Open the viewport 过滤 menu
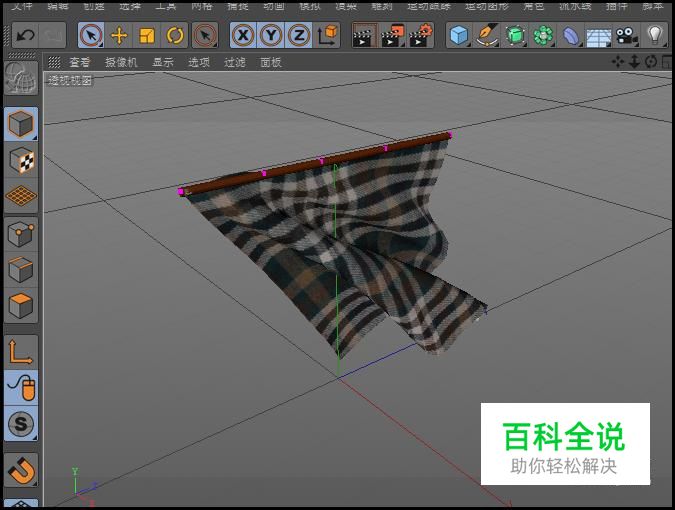The width and height of the screenshot is (675, 510). [x=235, y=62]
